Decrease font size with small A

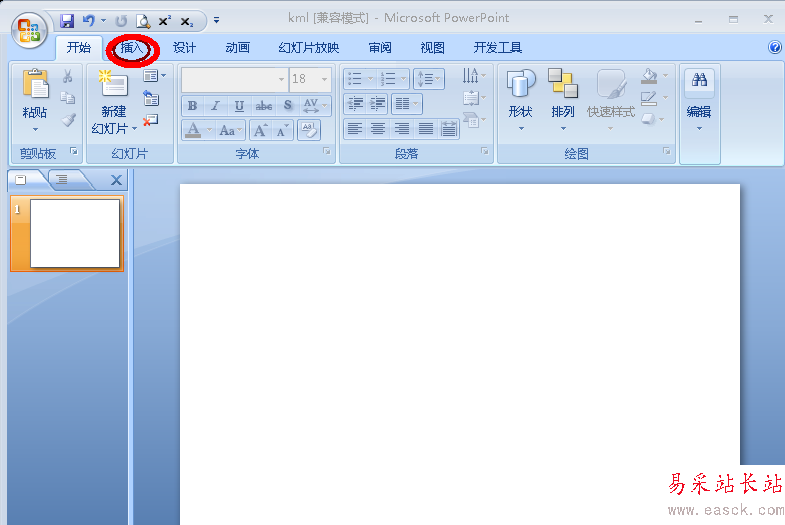point(282,130)
